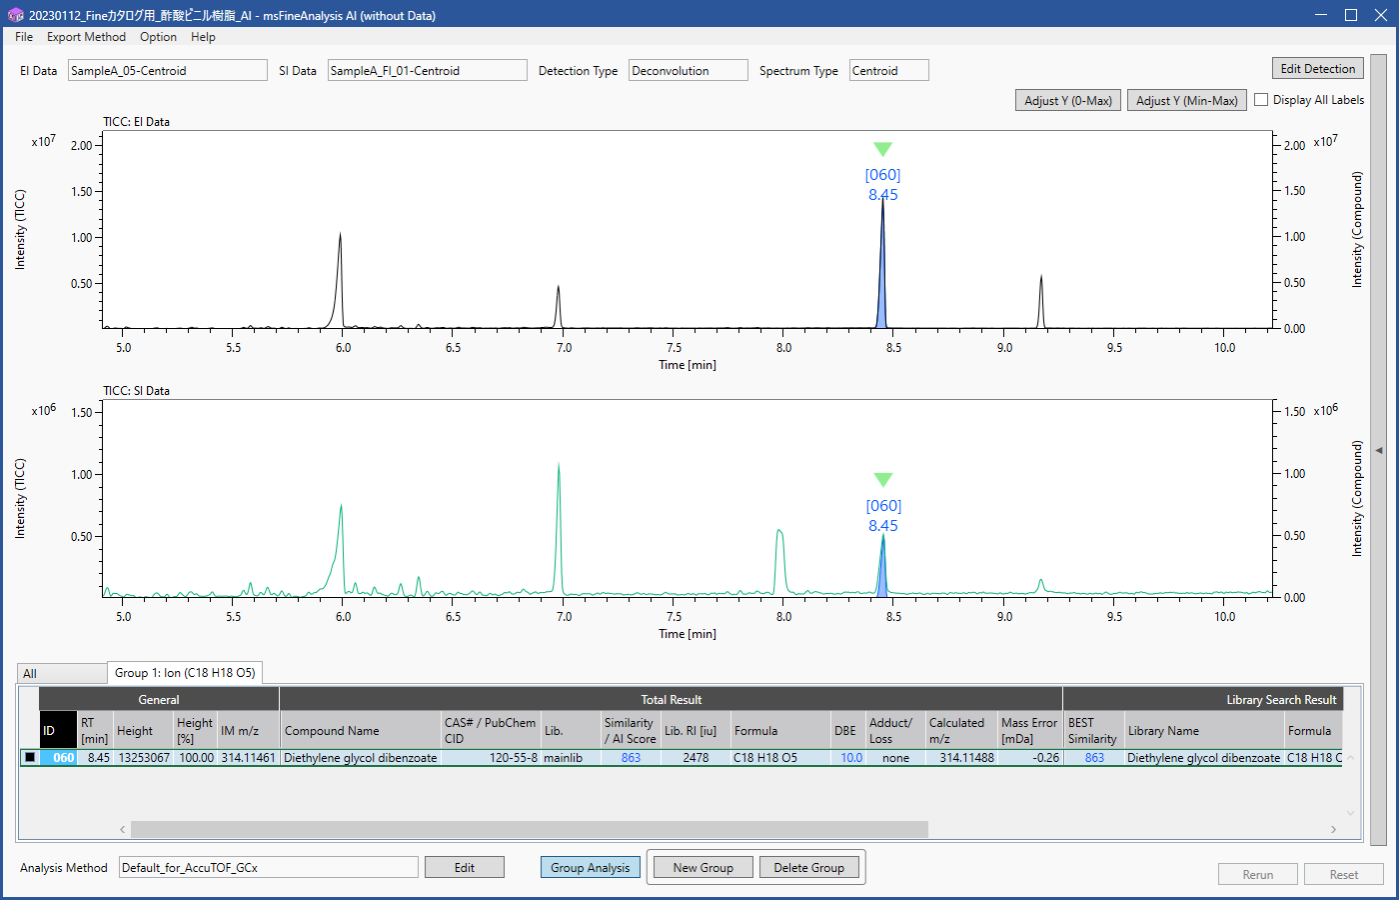Click the Detection Type Deconvolution field
1400x900 pixels.
point(688,70)
